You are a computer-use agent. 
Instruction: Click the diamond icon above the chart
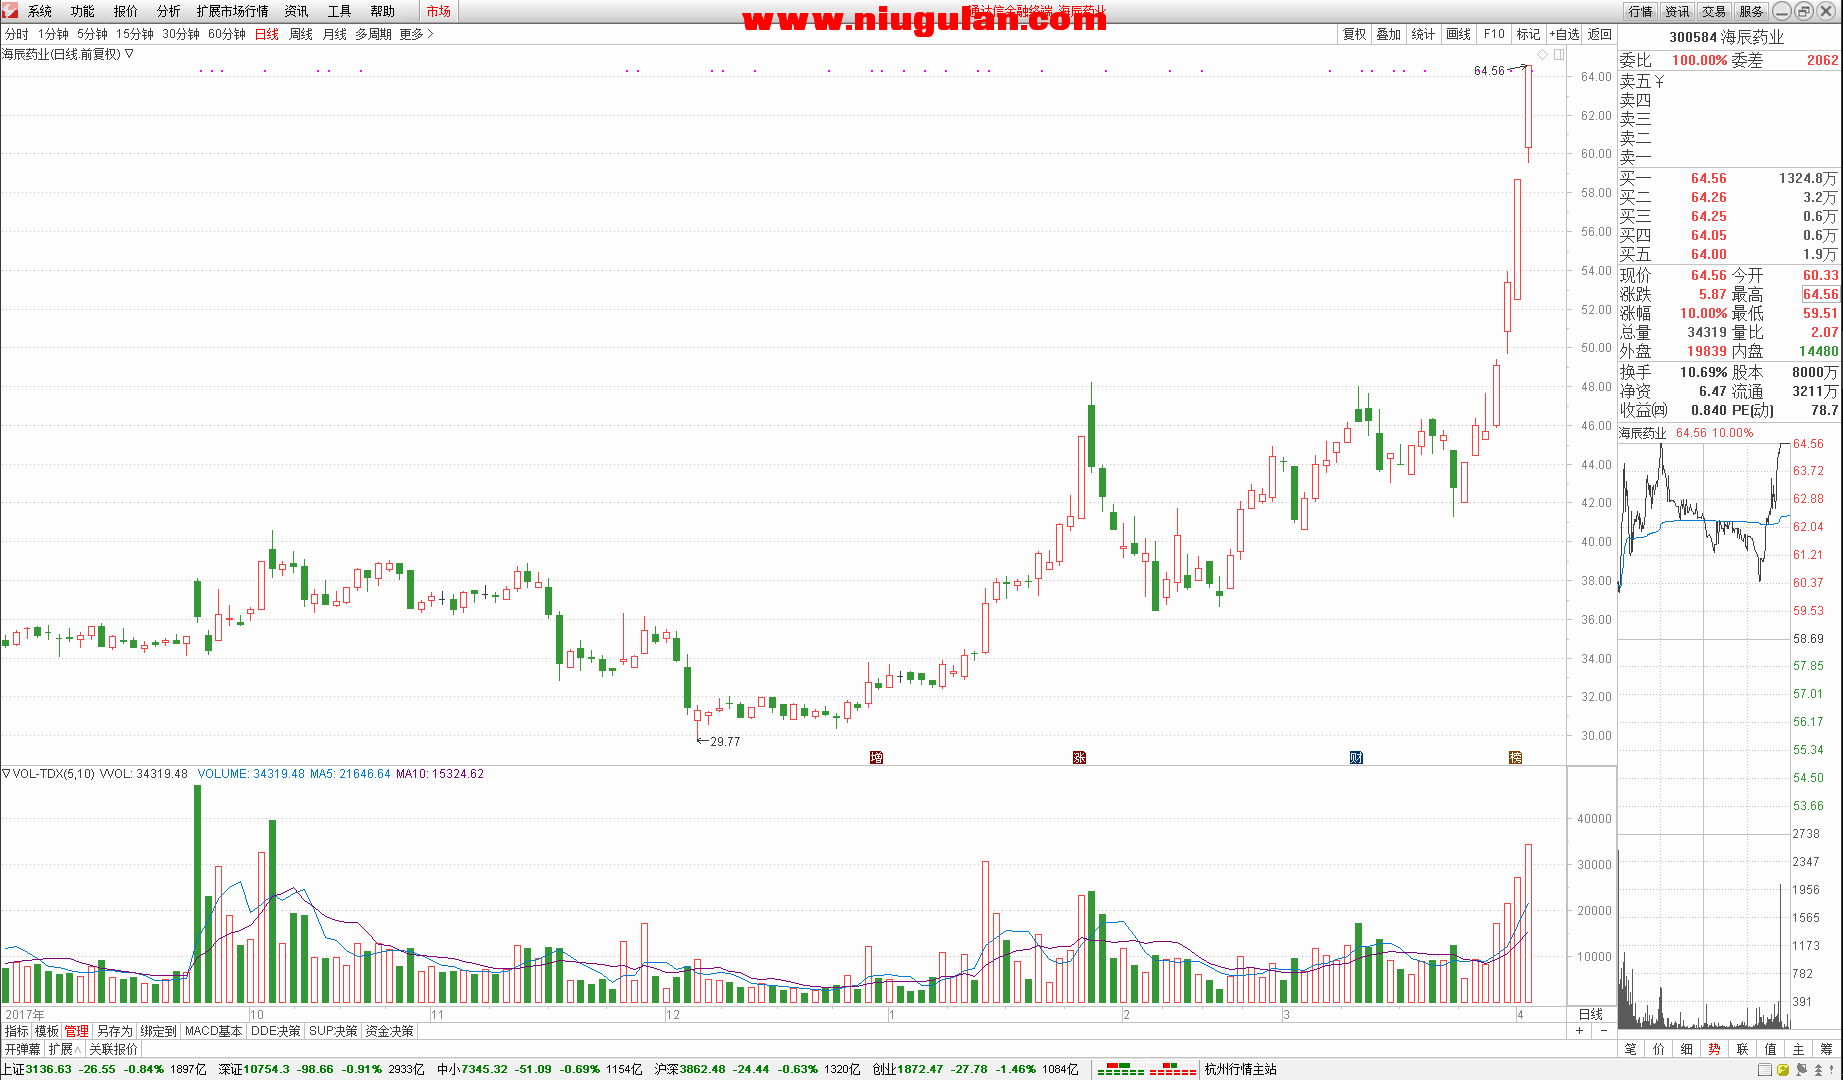(x=1543, y=55)
